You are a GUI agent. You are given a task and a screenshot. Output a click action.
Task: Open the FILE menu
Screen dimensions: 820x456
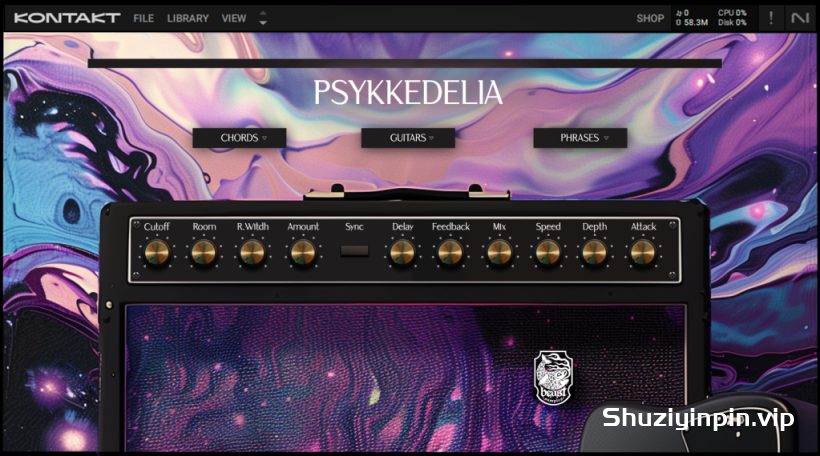coord(143,18)
